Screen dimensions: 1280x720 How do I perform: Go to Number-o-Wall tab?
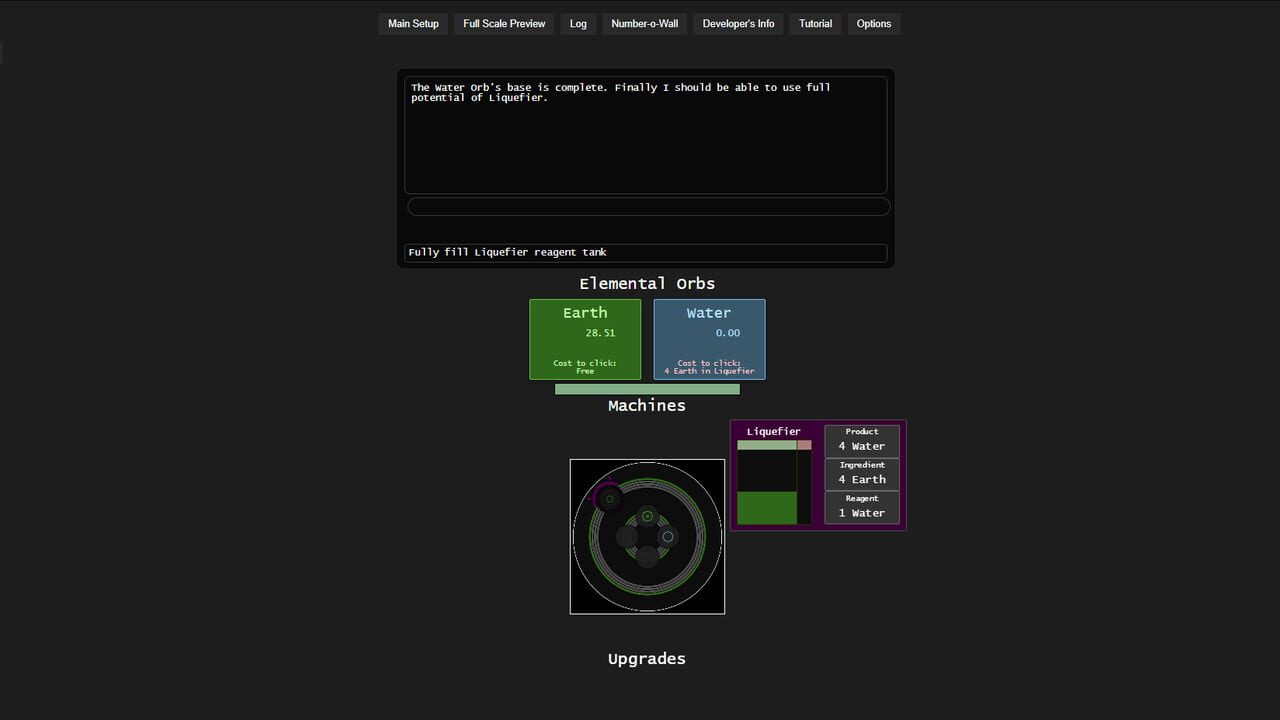(x=644, y=24)
